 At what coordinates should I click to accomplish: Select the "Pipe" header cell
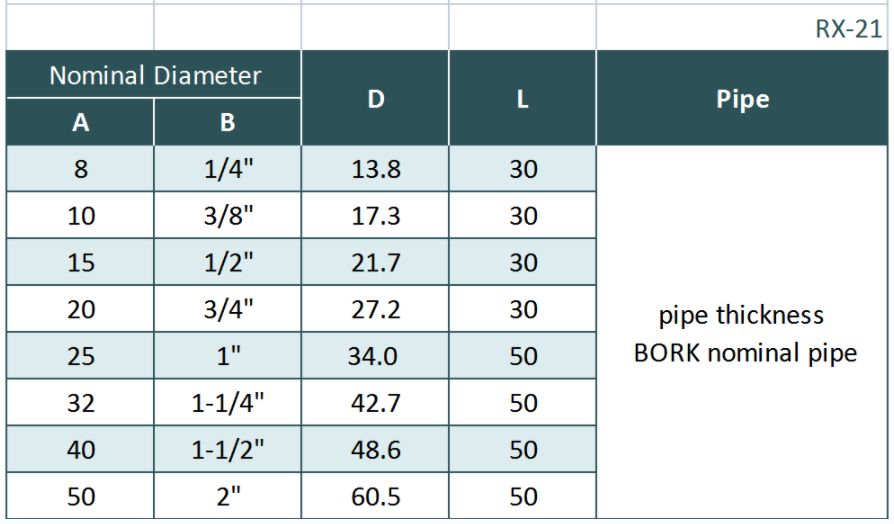[x=743, y=99]
